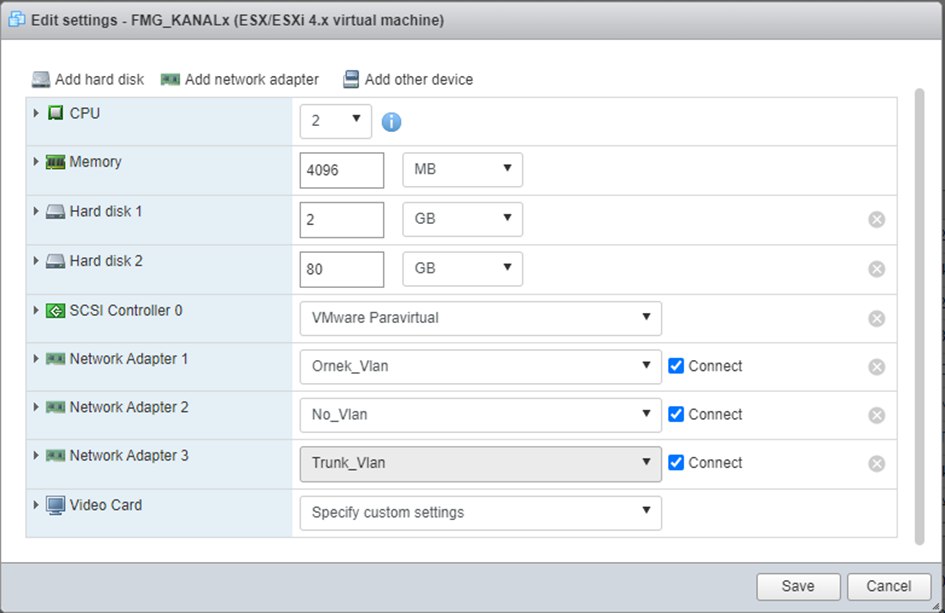This screenshot has width=945, height=613.
Task: Cancel the Edit settings dialog
Action: pyautogui.click(x=888, y=587)
